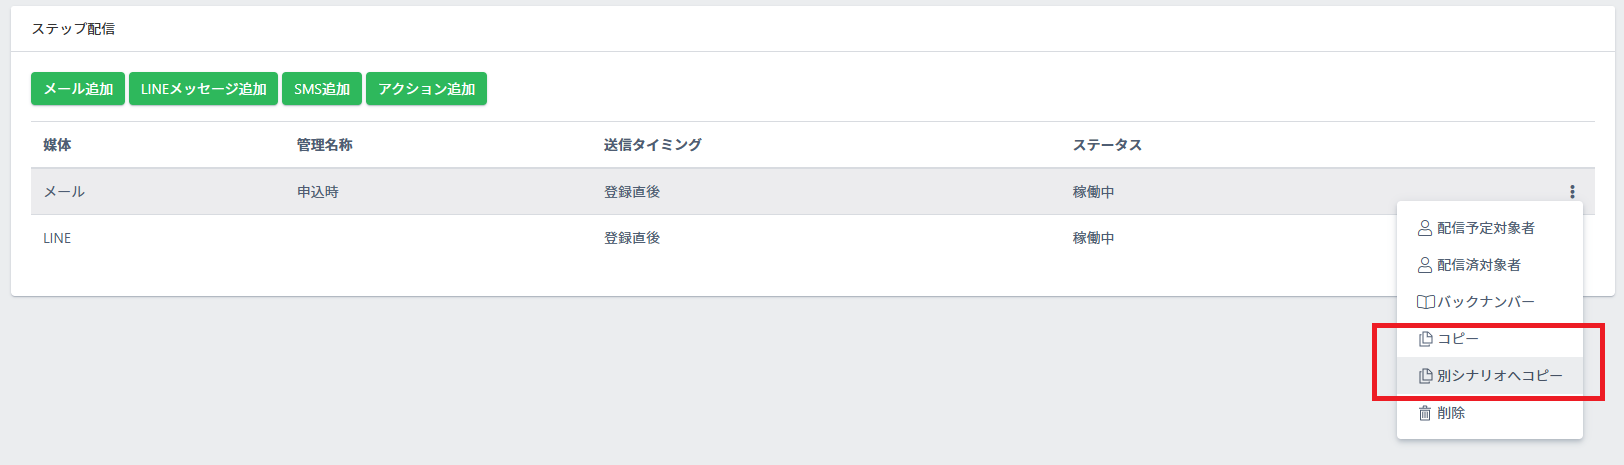This screenshot has height=465, width=1624.
Task: Click the アクション追加 button
Action: [426, 89]
